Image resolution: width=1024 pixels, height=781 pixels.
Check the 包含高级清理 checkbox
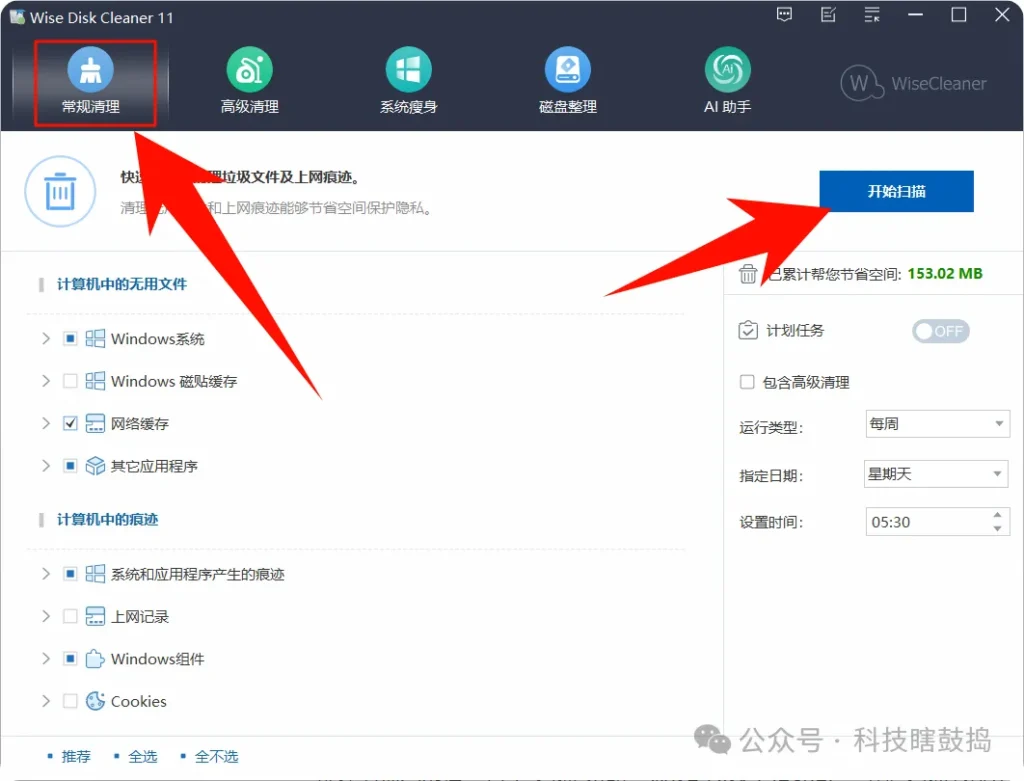(746, 382)
